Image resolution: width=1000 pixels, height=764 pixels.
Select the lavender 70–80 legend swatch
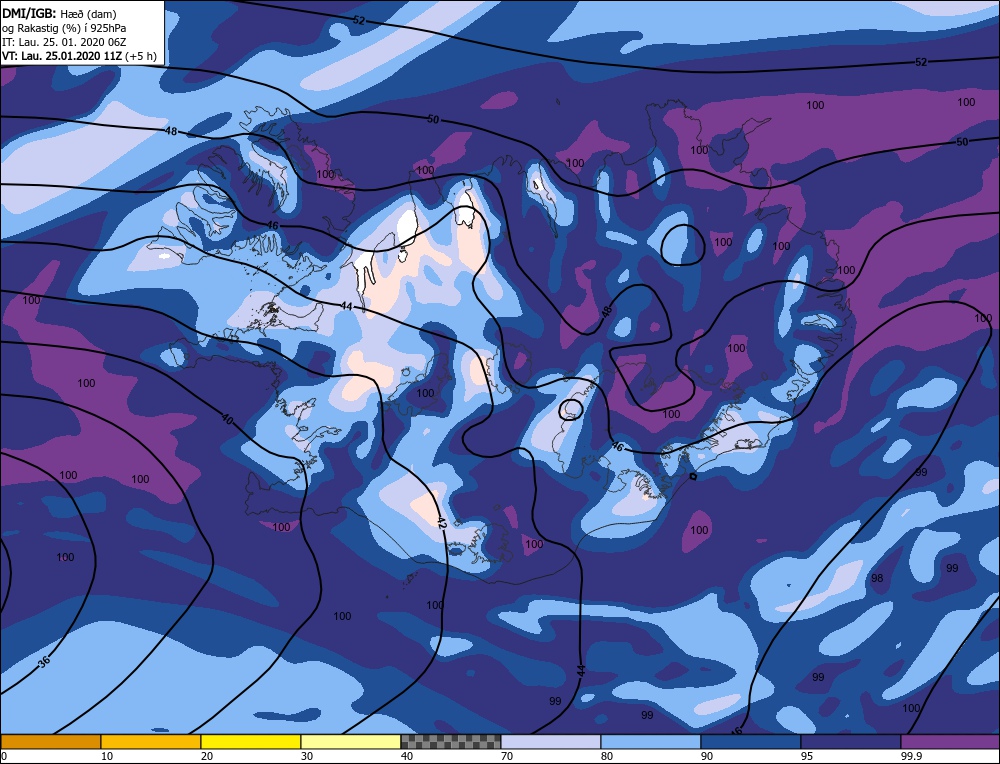[551, 742]
